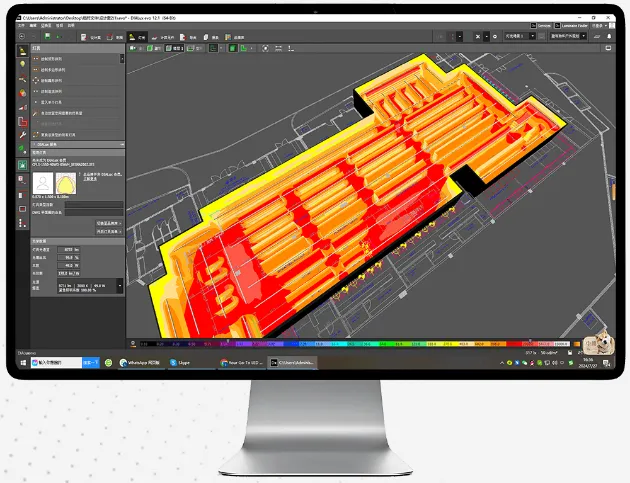This screenshot has height=483, width=630.
Task: Click the power W value field
Action: (x=68, y=266)
